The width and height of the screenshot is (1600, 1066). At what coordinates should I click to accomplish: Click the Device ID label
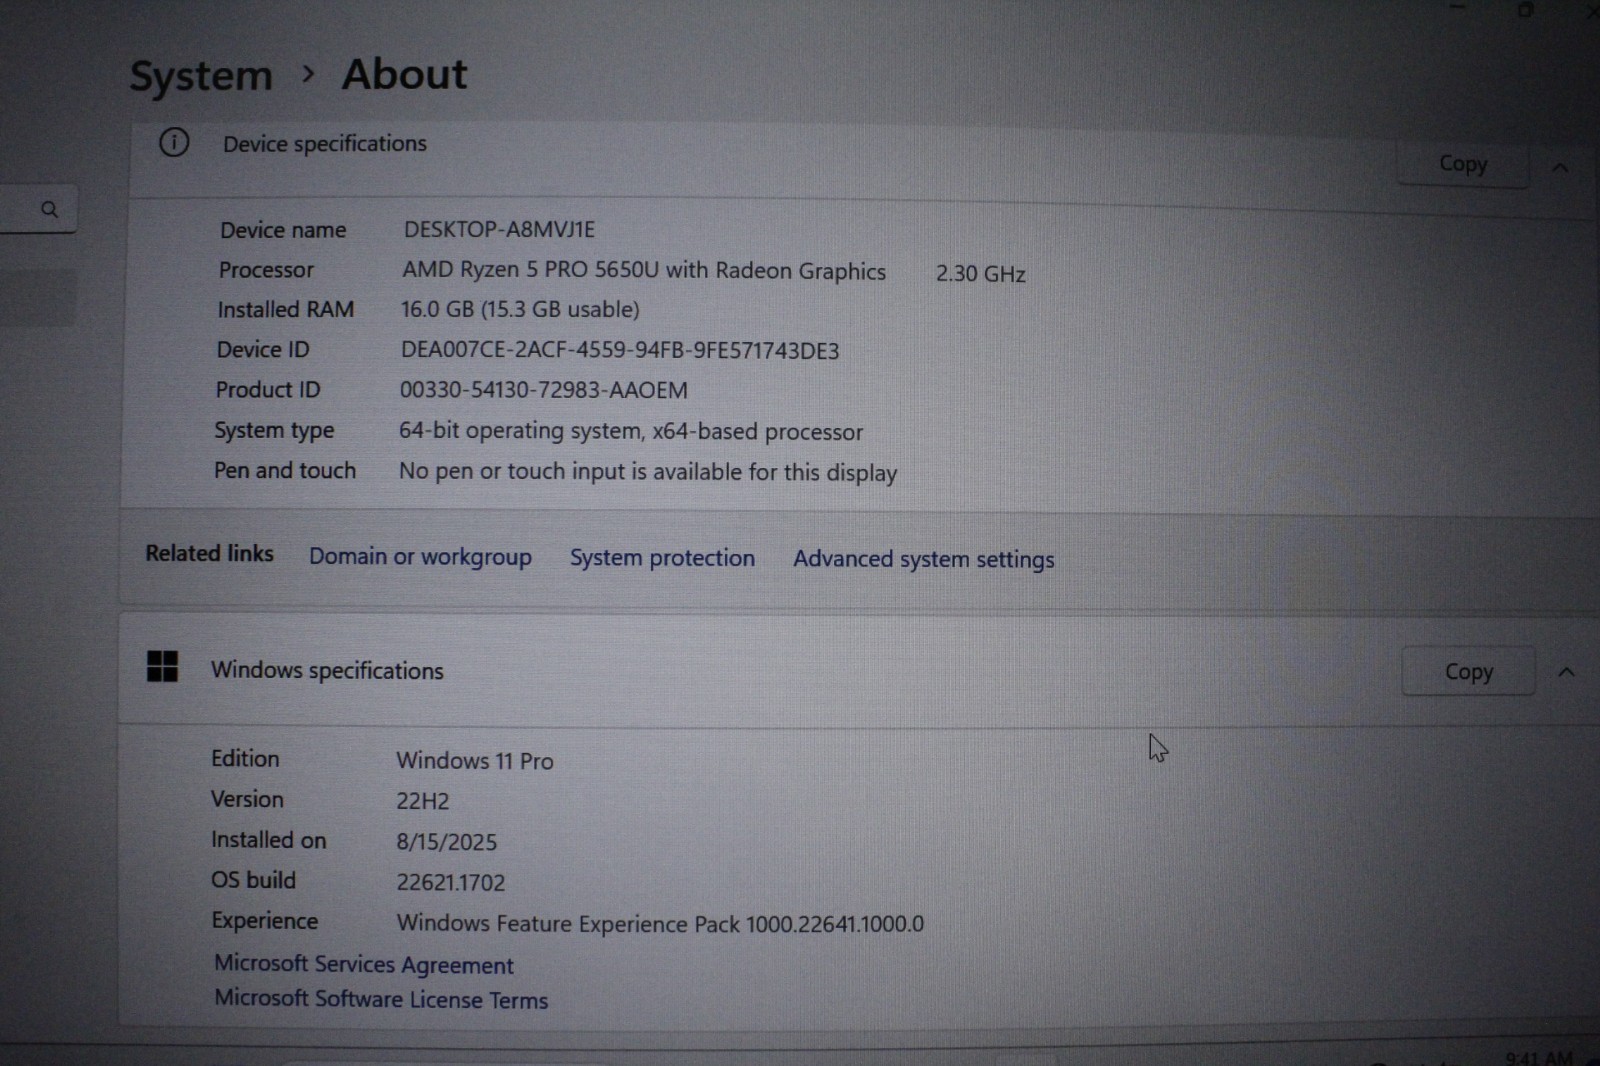(x=263, y=350)
